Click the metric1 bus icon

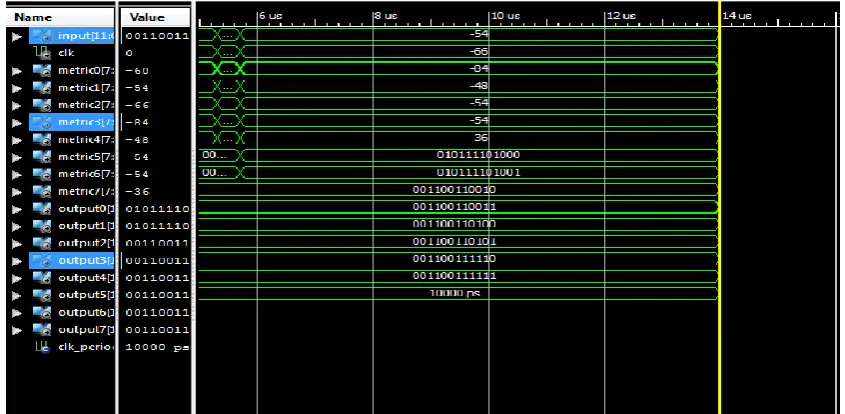pos(41,88)
